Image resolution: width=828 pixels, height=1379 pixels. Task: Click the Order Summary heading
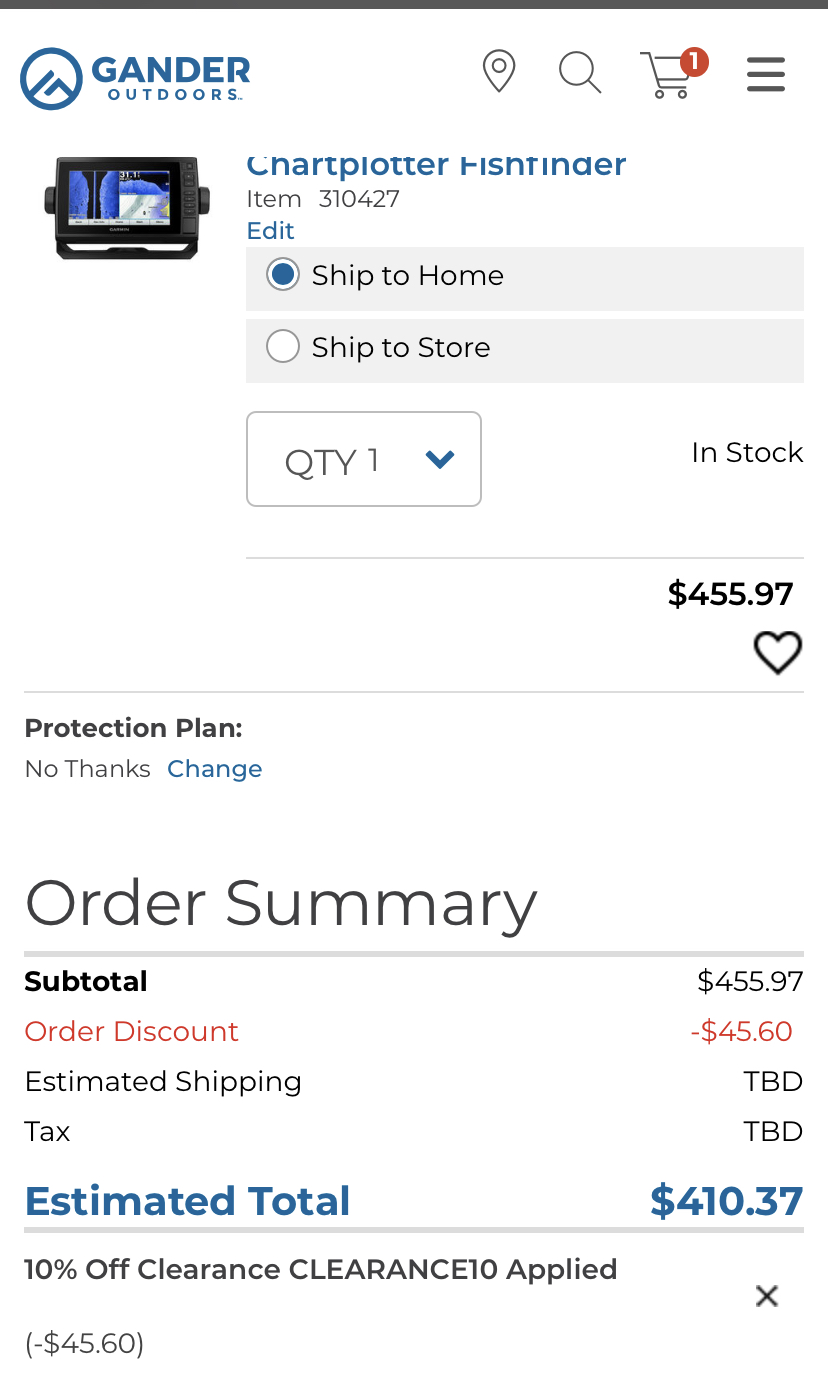point(281,903)
